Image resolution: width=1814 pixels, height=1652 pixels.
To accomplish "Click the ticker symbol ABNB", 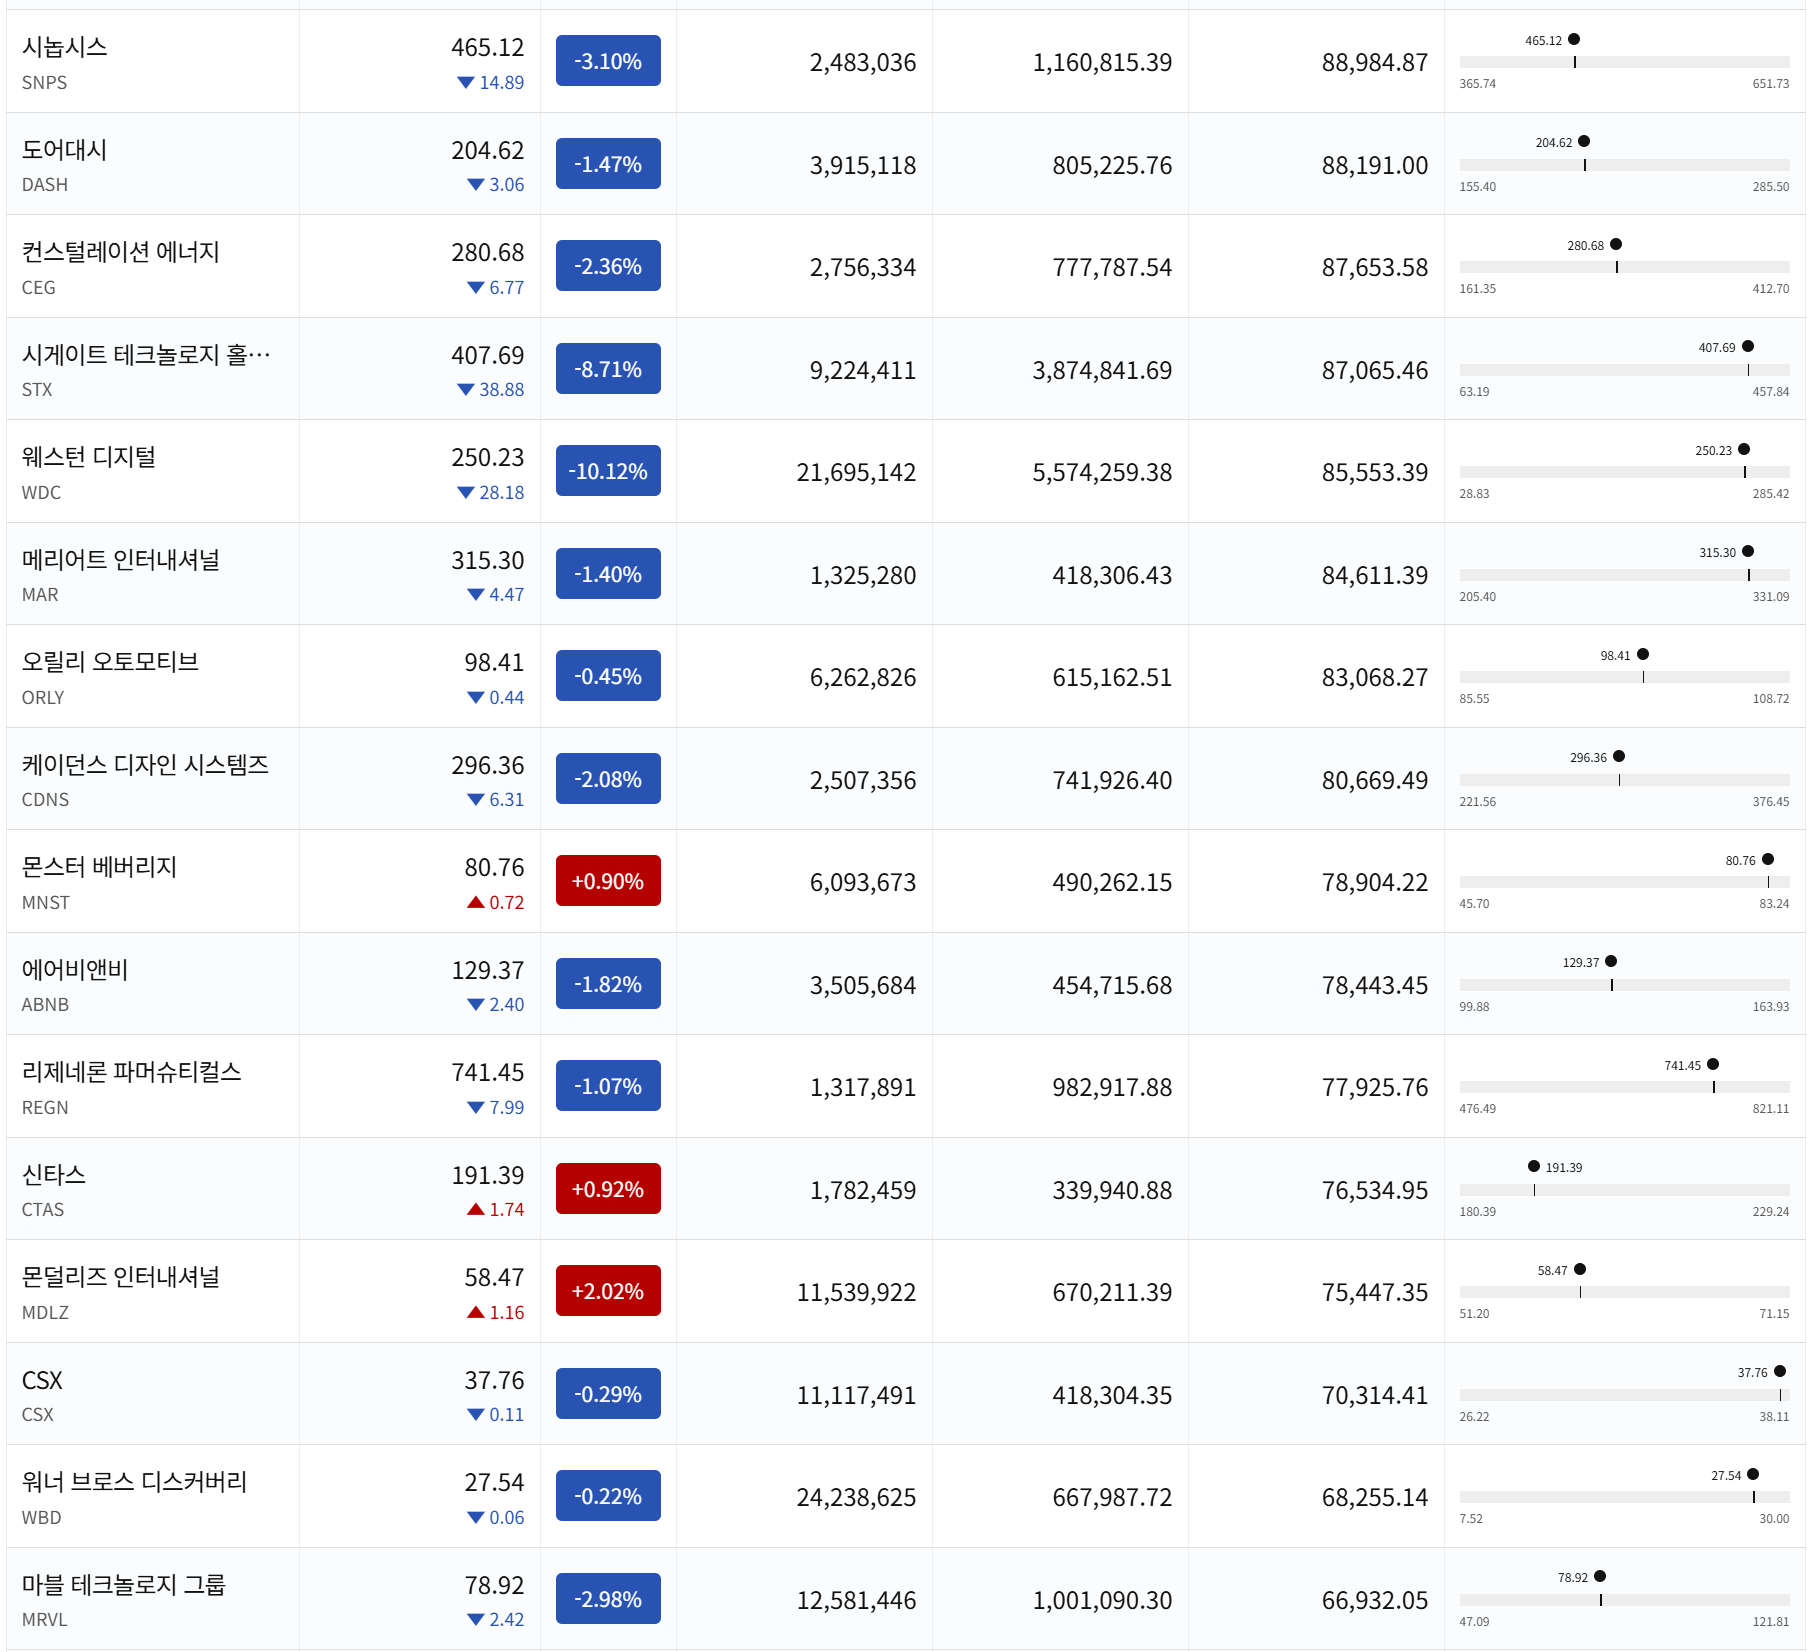I will [x=46, y=1005].
